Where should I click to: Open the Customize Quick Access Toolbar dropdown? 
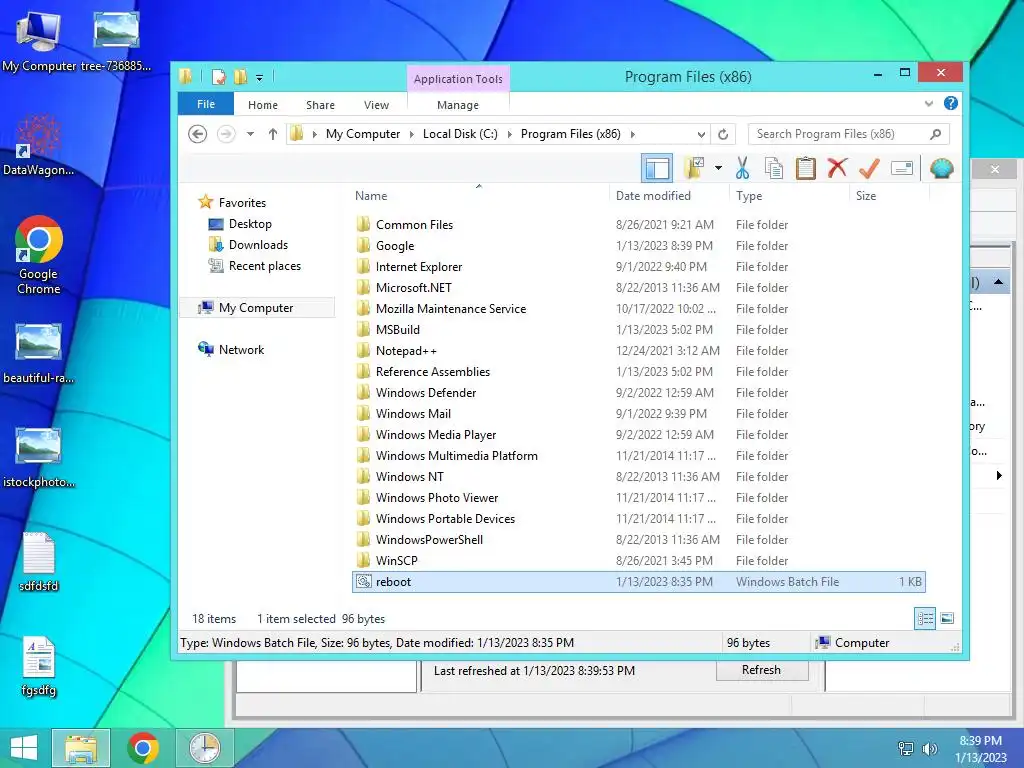click(259, 78)
